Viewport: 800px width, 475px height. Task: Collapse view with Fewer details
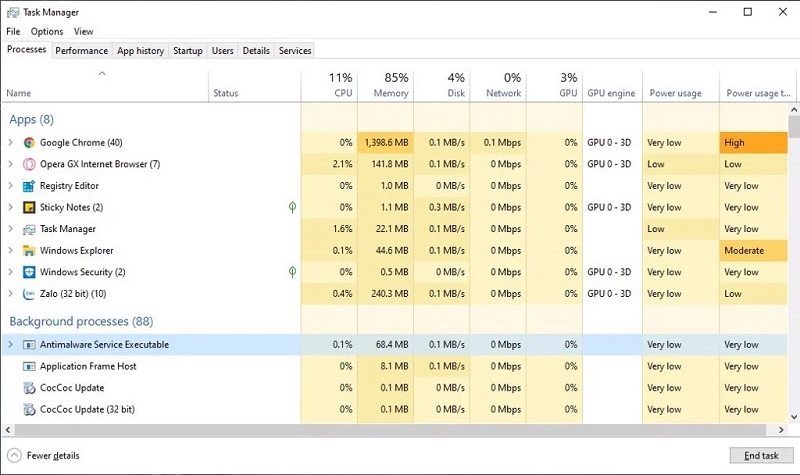tap(44, 455)
